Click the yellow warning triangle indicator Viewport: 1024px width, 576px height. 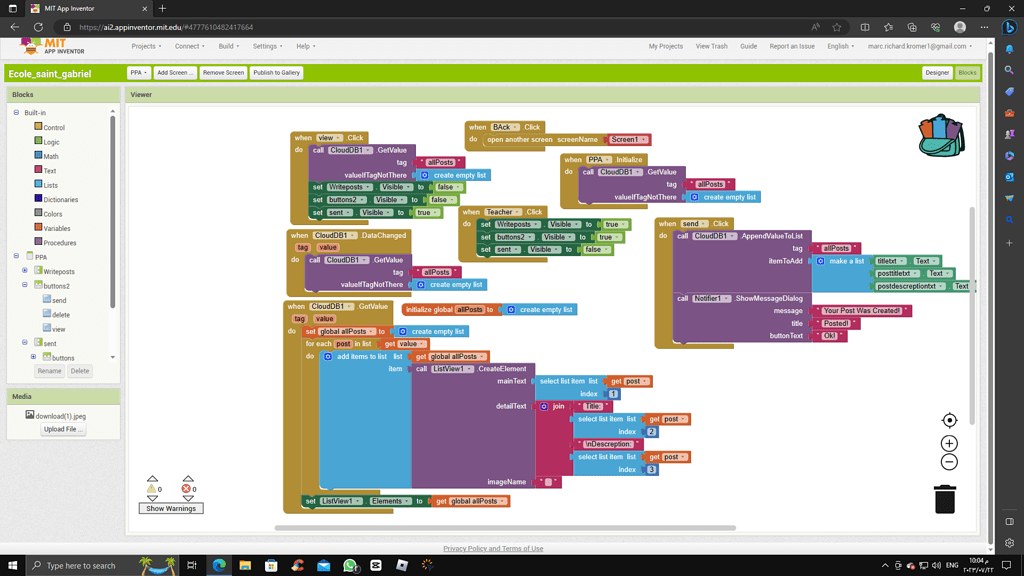[152, 489]
